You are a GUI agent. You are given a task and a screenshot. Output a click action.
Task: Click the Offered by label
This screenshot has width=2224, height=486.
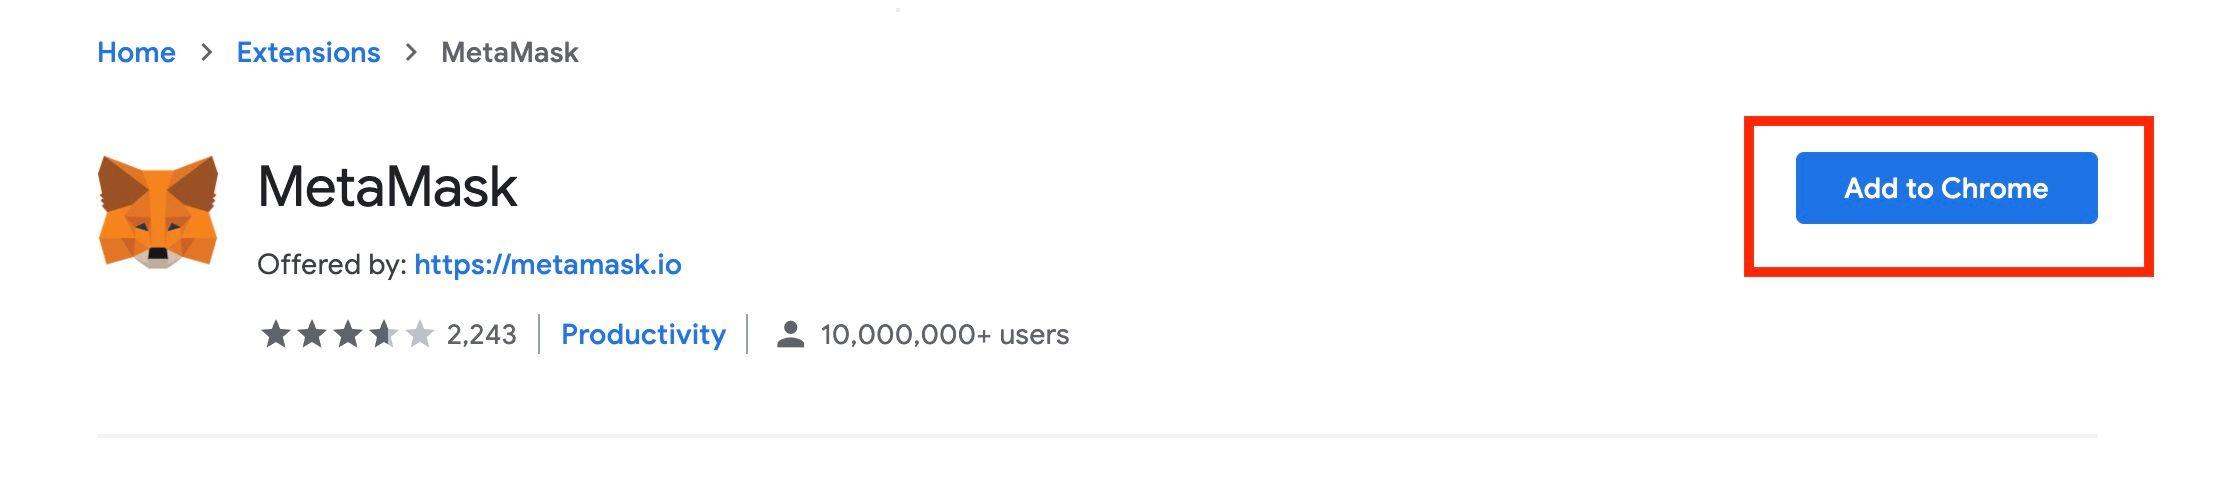click(332, 264)
